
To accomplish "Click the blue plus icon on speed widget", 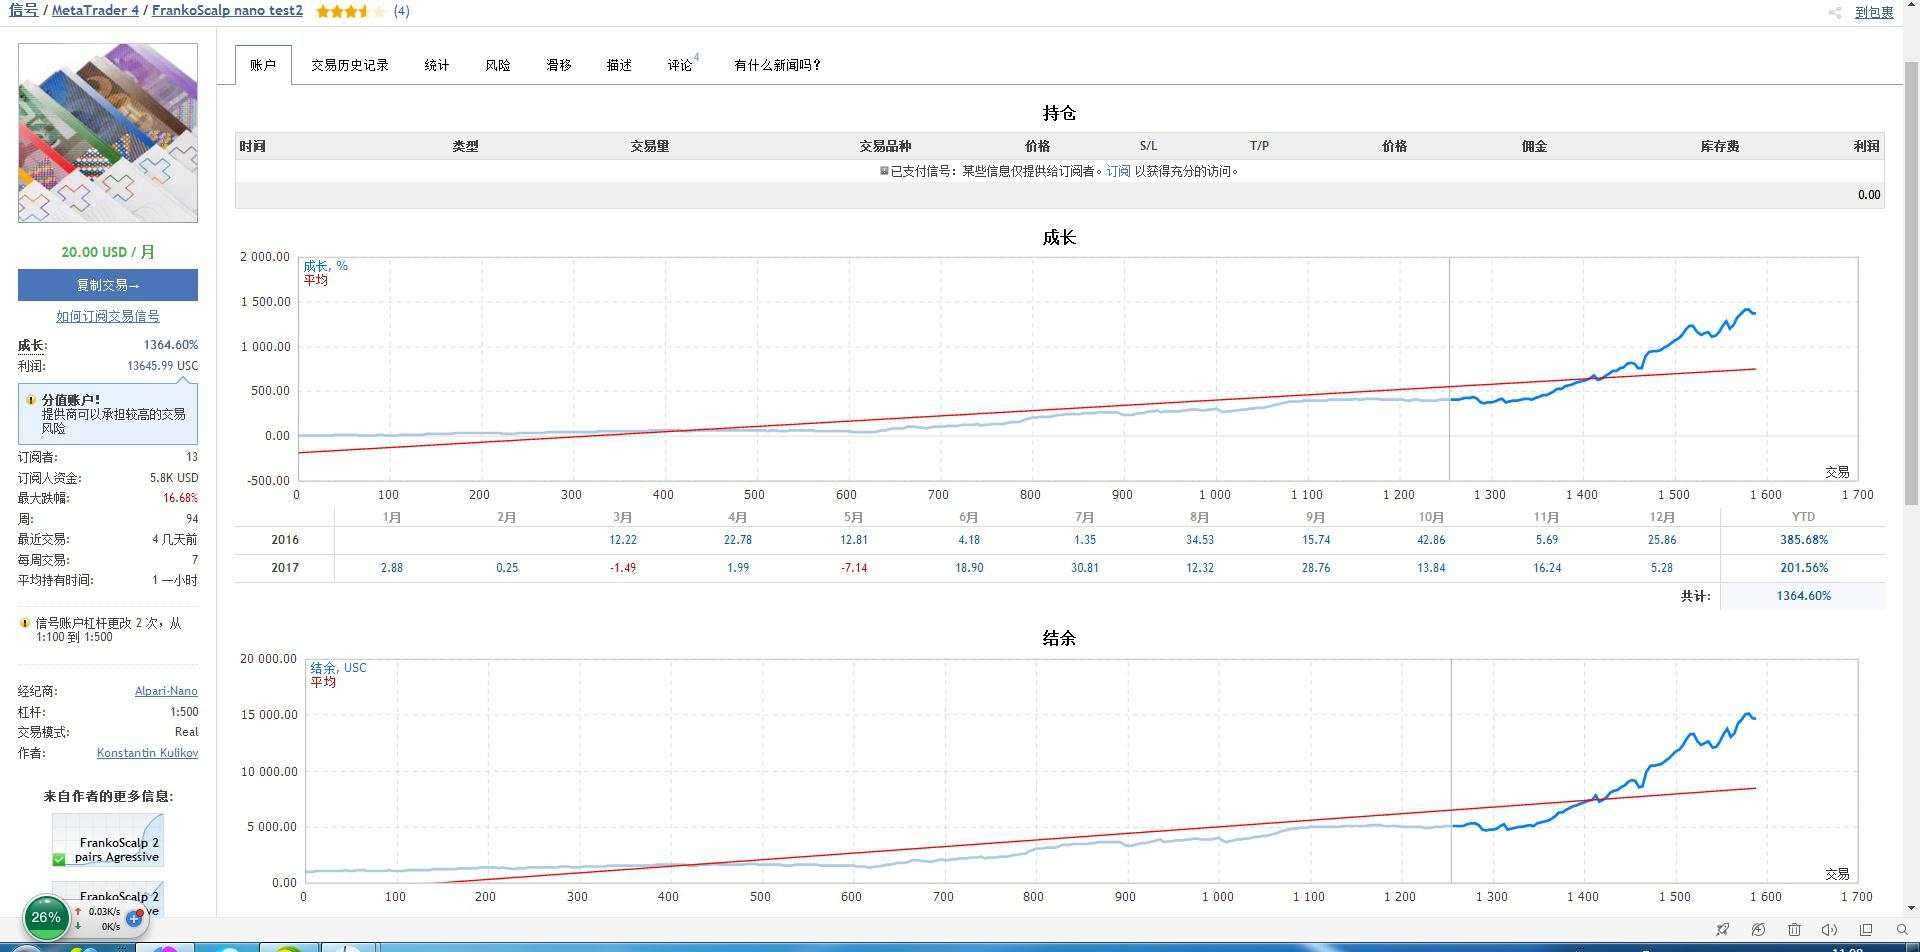I will click(x=133, y=918).
